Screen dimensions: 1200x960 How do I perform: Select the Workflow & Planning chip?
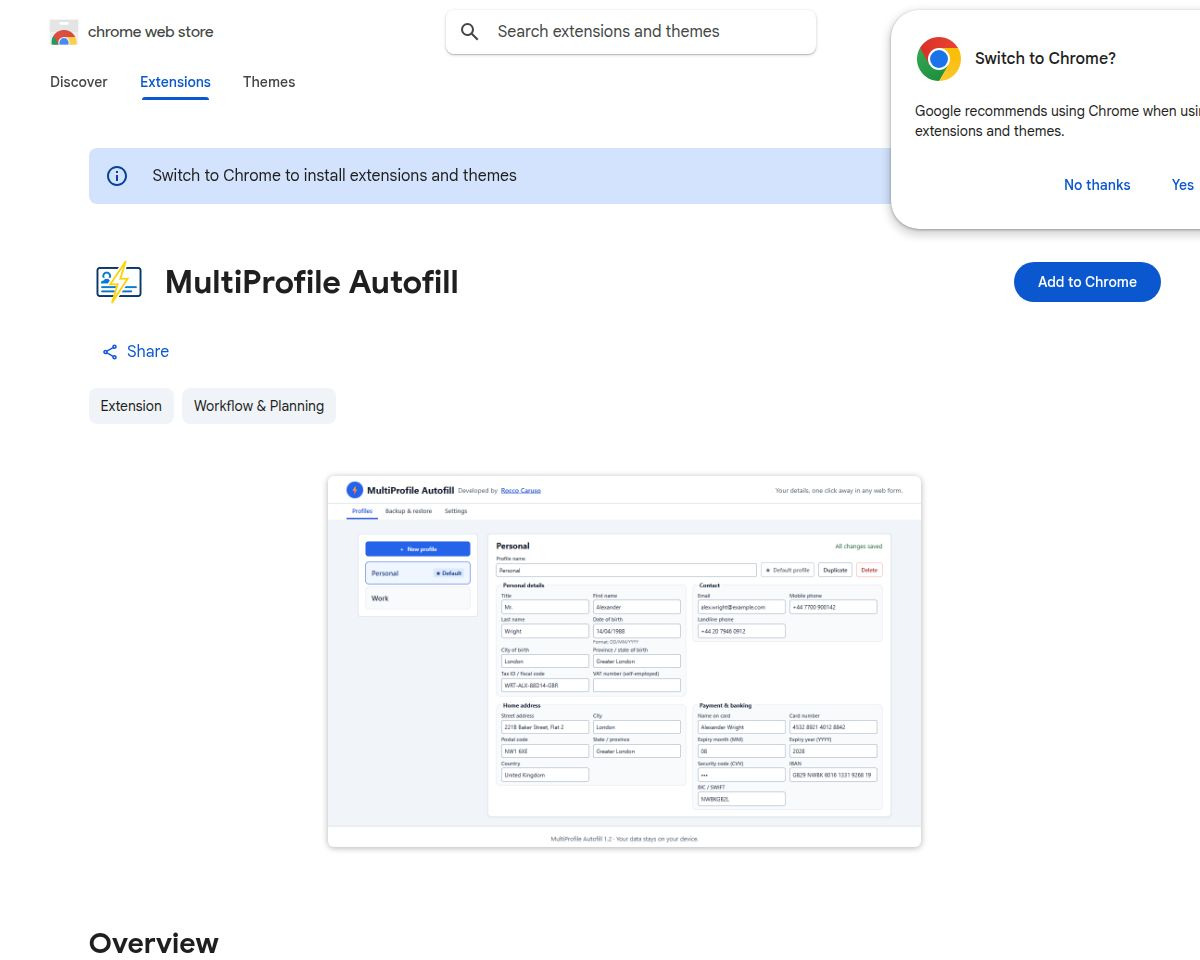coord(259,406)
